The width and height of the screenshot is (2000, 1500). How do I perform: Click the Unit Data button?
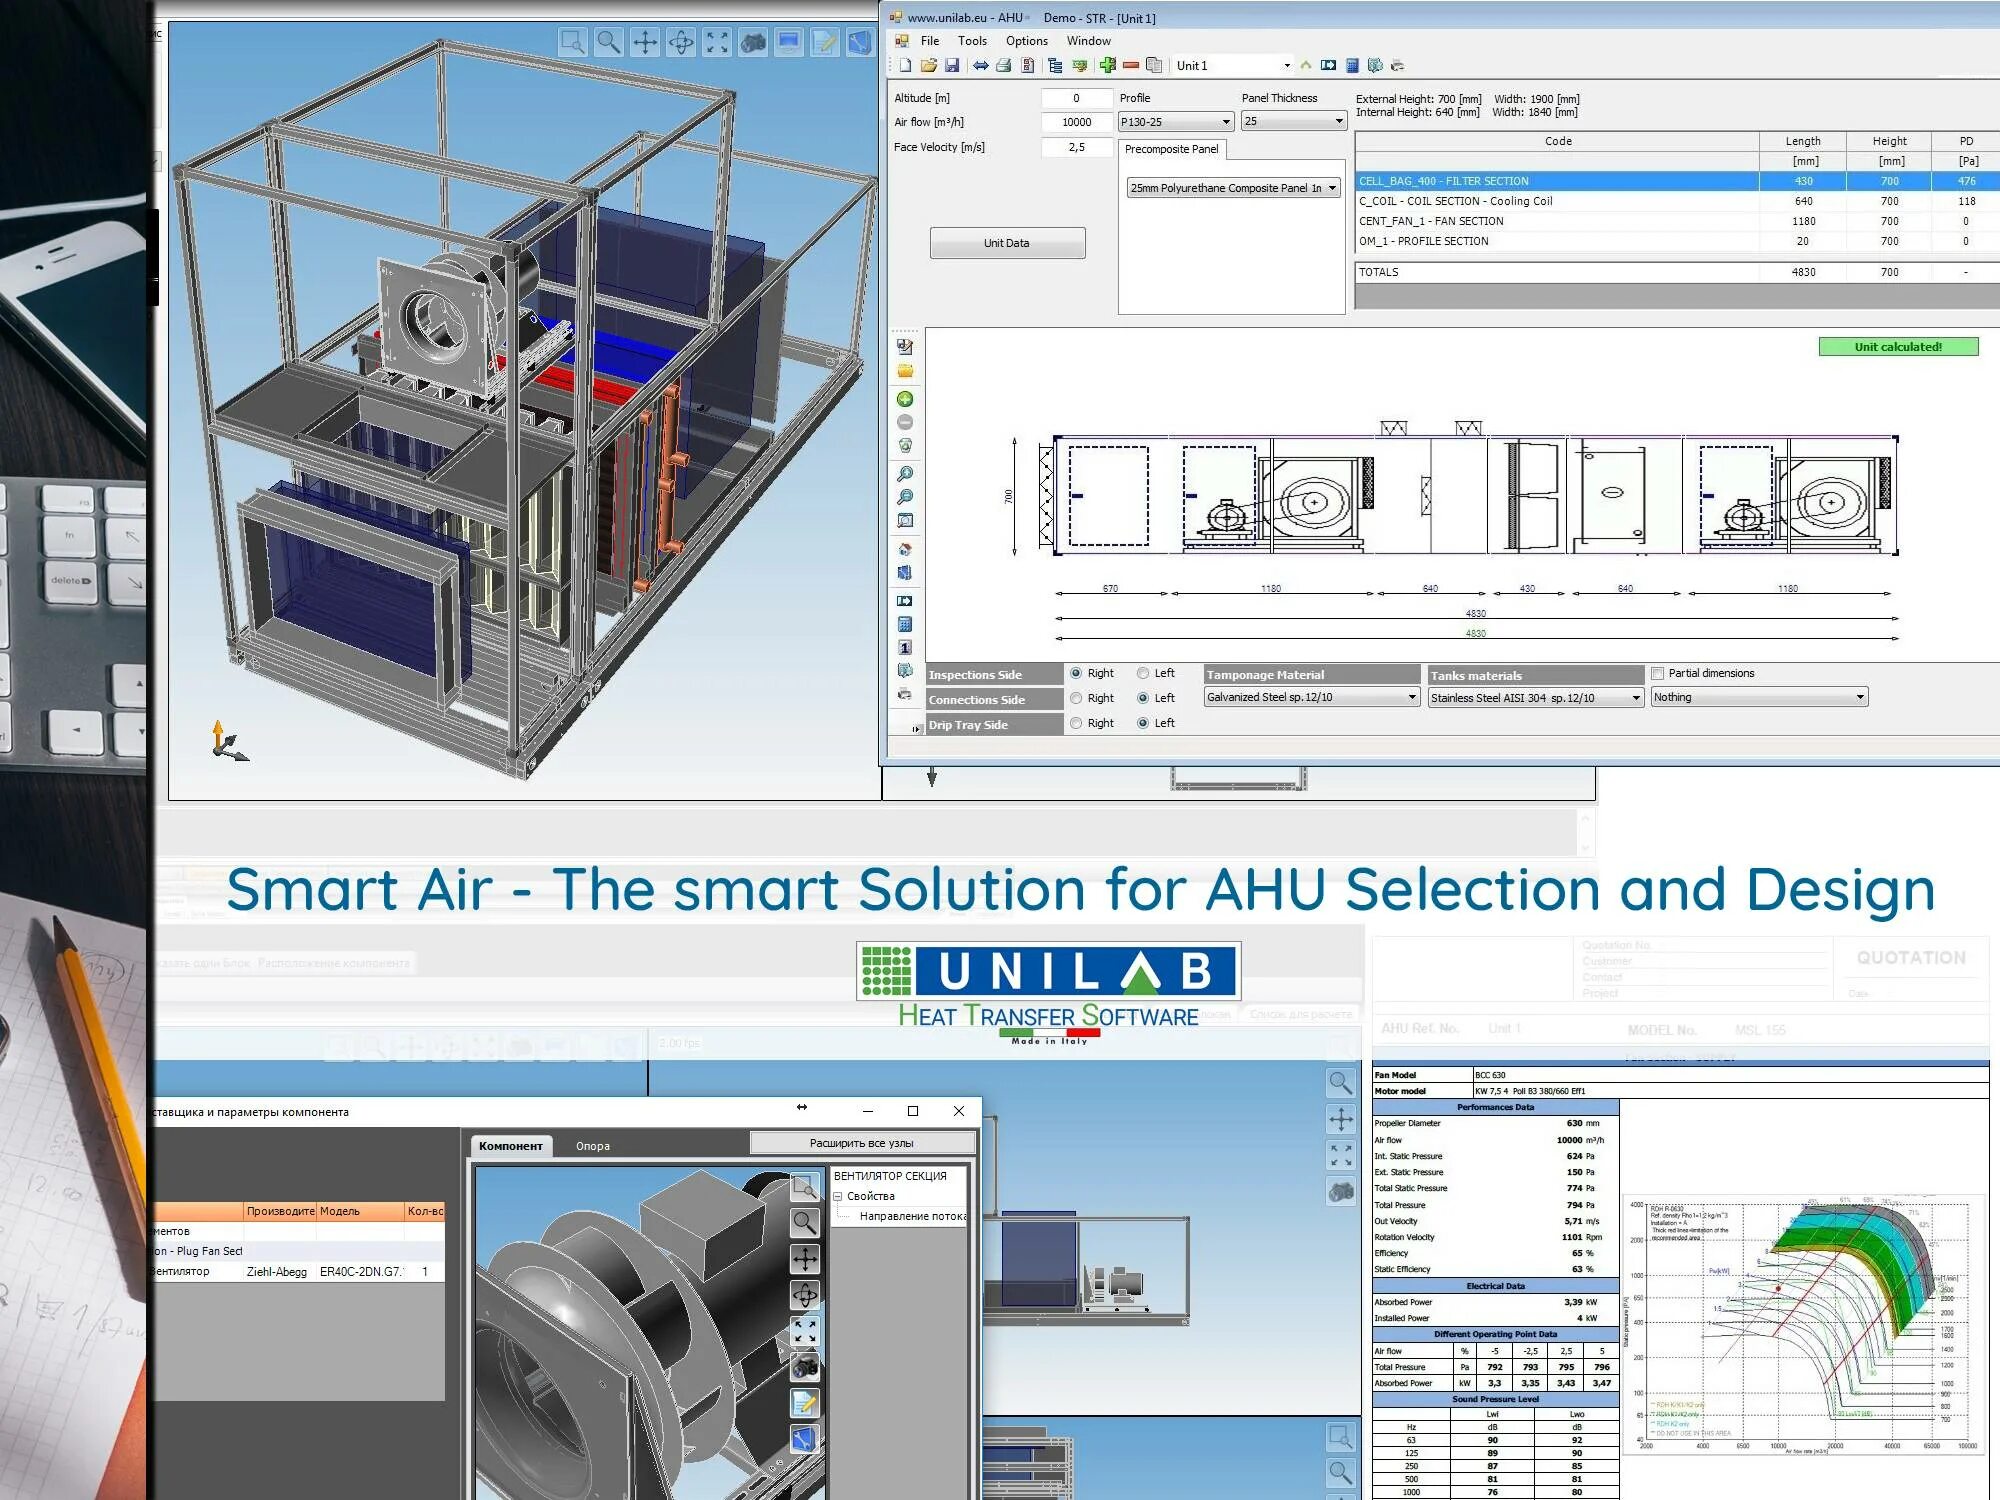click(1006, 243)
